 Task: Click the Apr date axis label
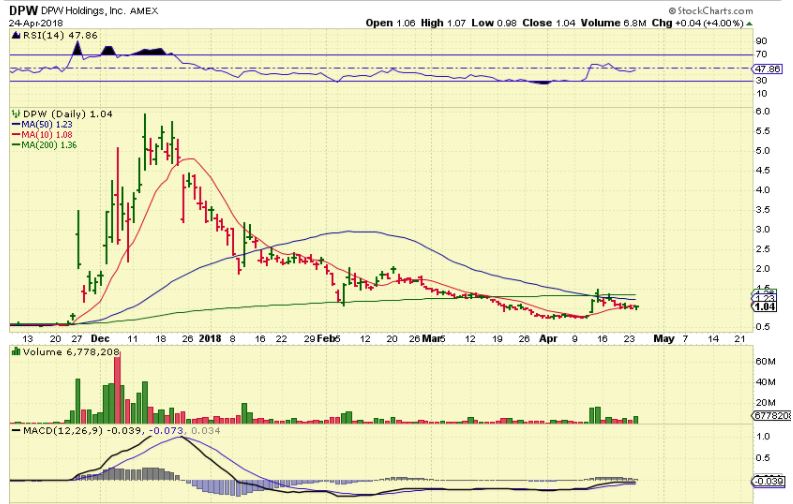548,339
